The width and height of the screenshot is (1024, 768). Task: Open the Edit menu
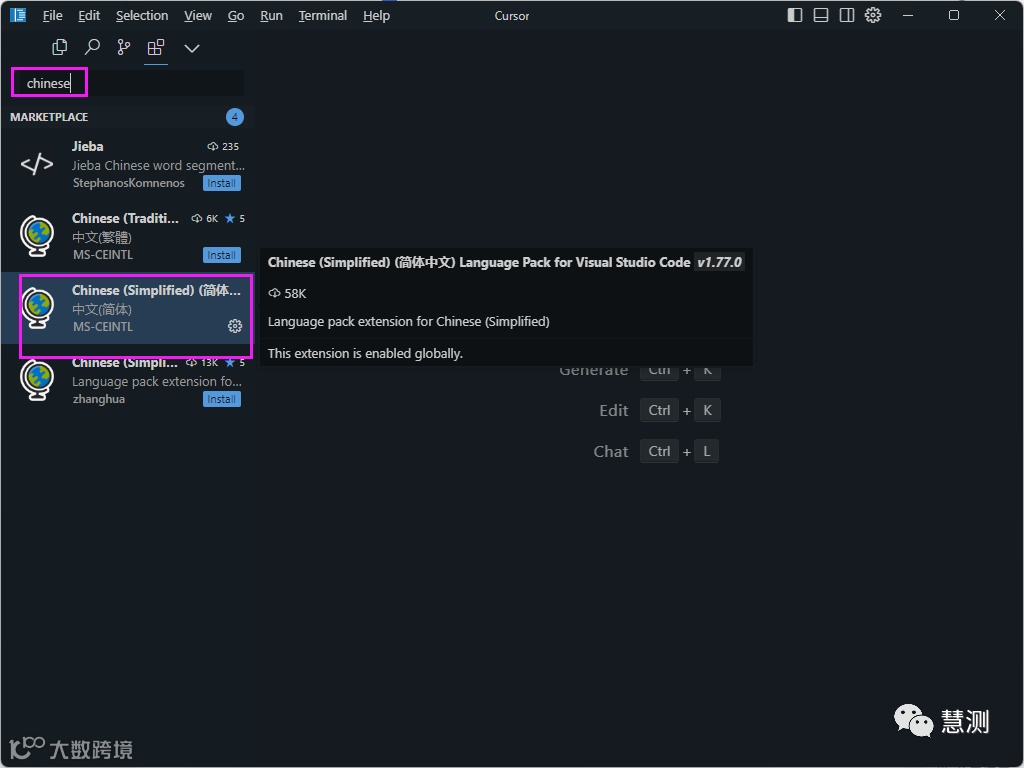click(x=89, y=15)
